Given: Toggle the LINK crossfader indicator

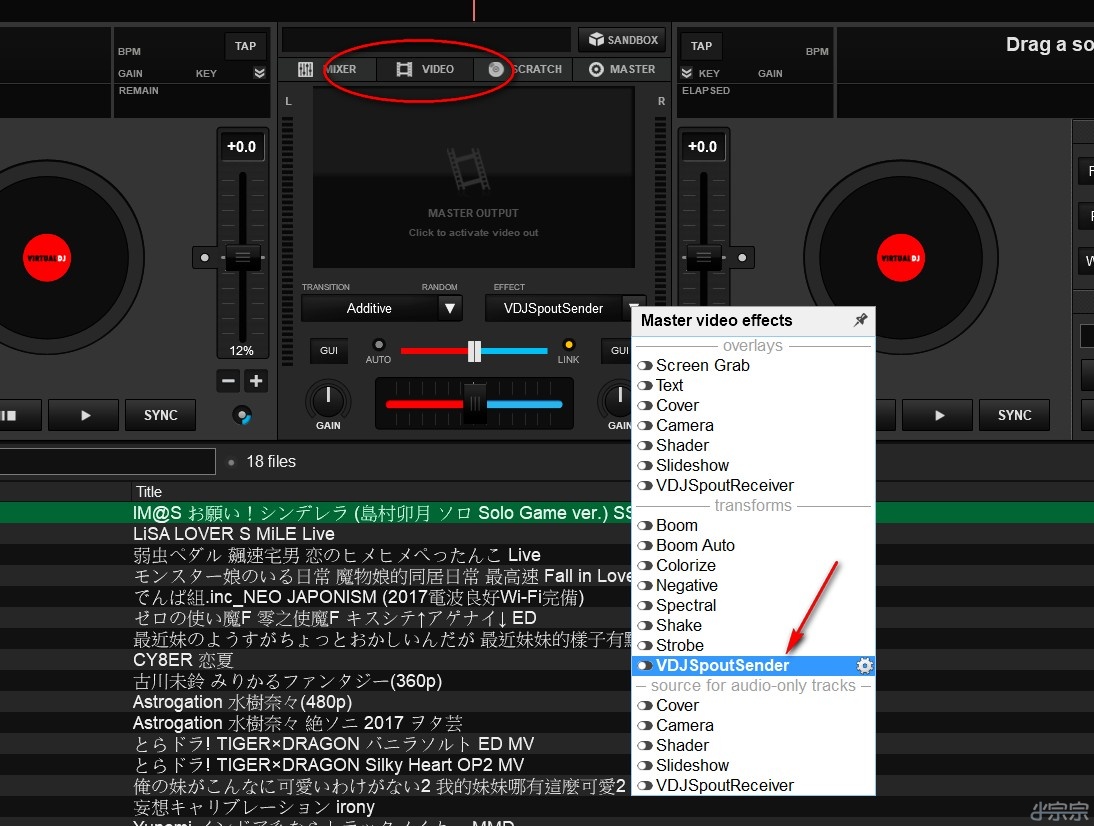Looking at the screenshot, I should [x=569, y=345].
